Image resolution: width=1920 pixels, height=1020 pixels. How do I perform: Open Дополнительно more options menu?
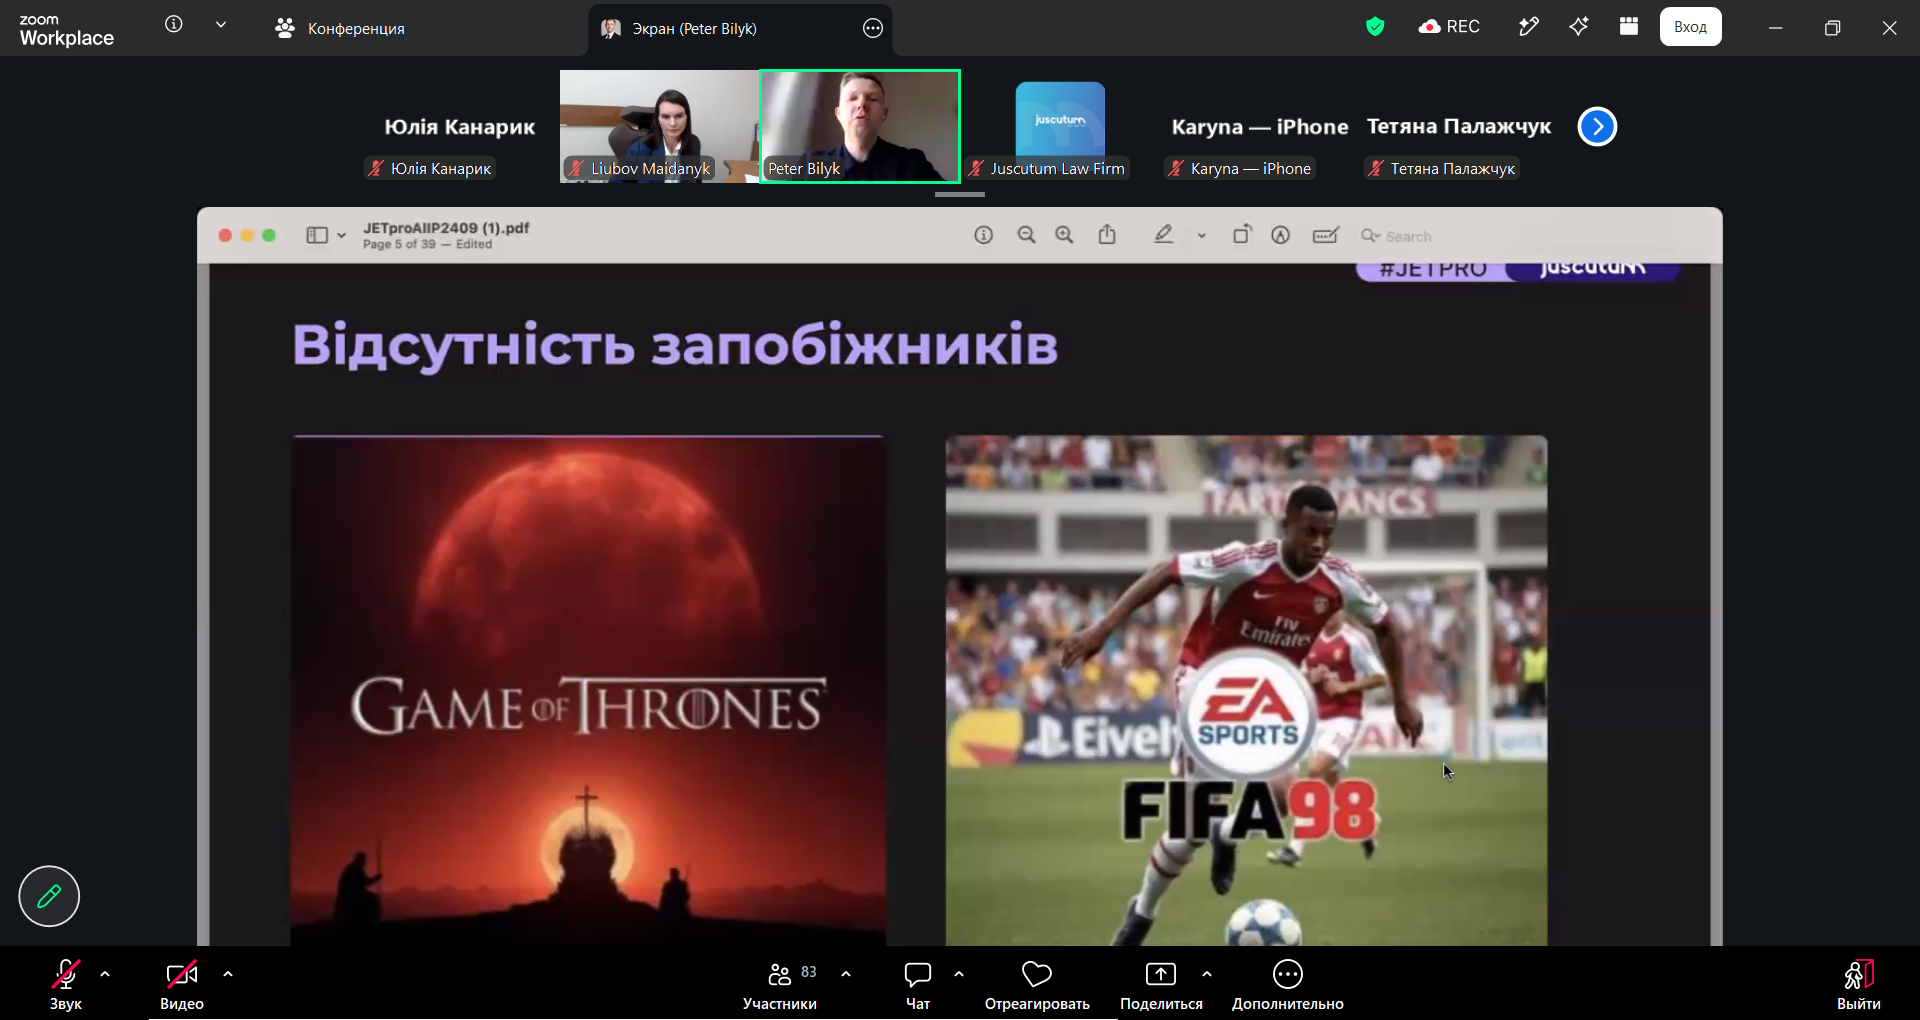pos(1288,984)
